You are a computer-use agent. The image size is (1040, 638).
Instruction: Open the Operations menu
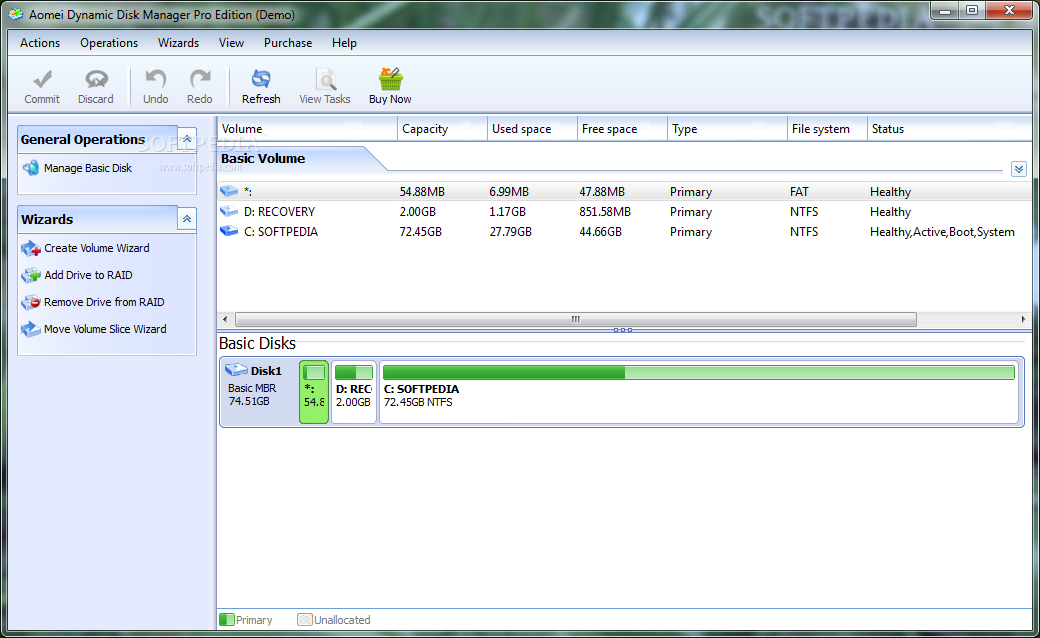tap(109, 42)
